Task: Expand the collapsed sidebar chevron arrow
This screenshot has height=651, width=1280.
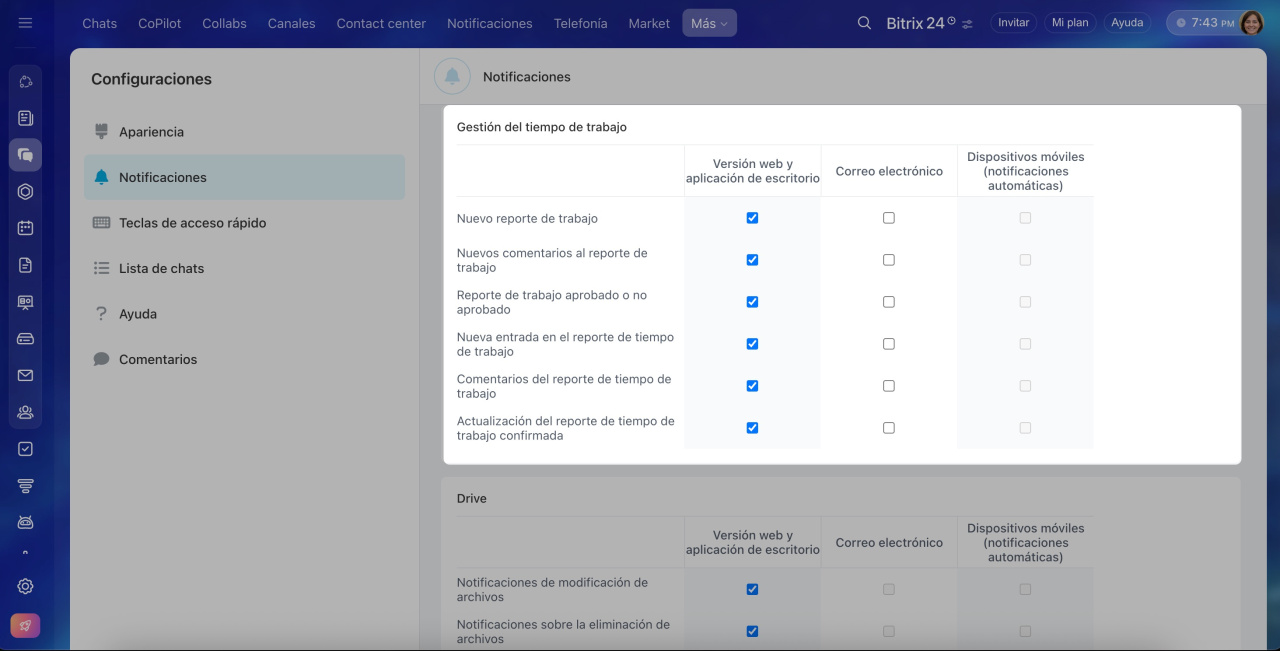Action: [26, 552]
